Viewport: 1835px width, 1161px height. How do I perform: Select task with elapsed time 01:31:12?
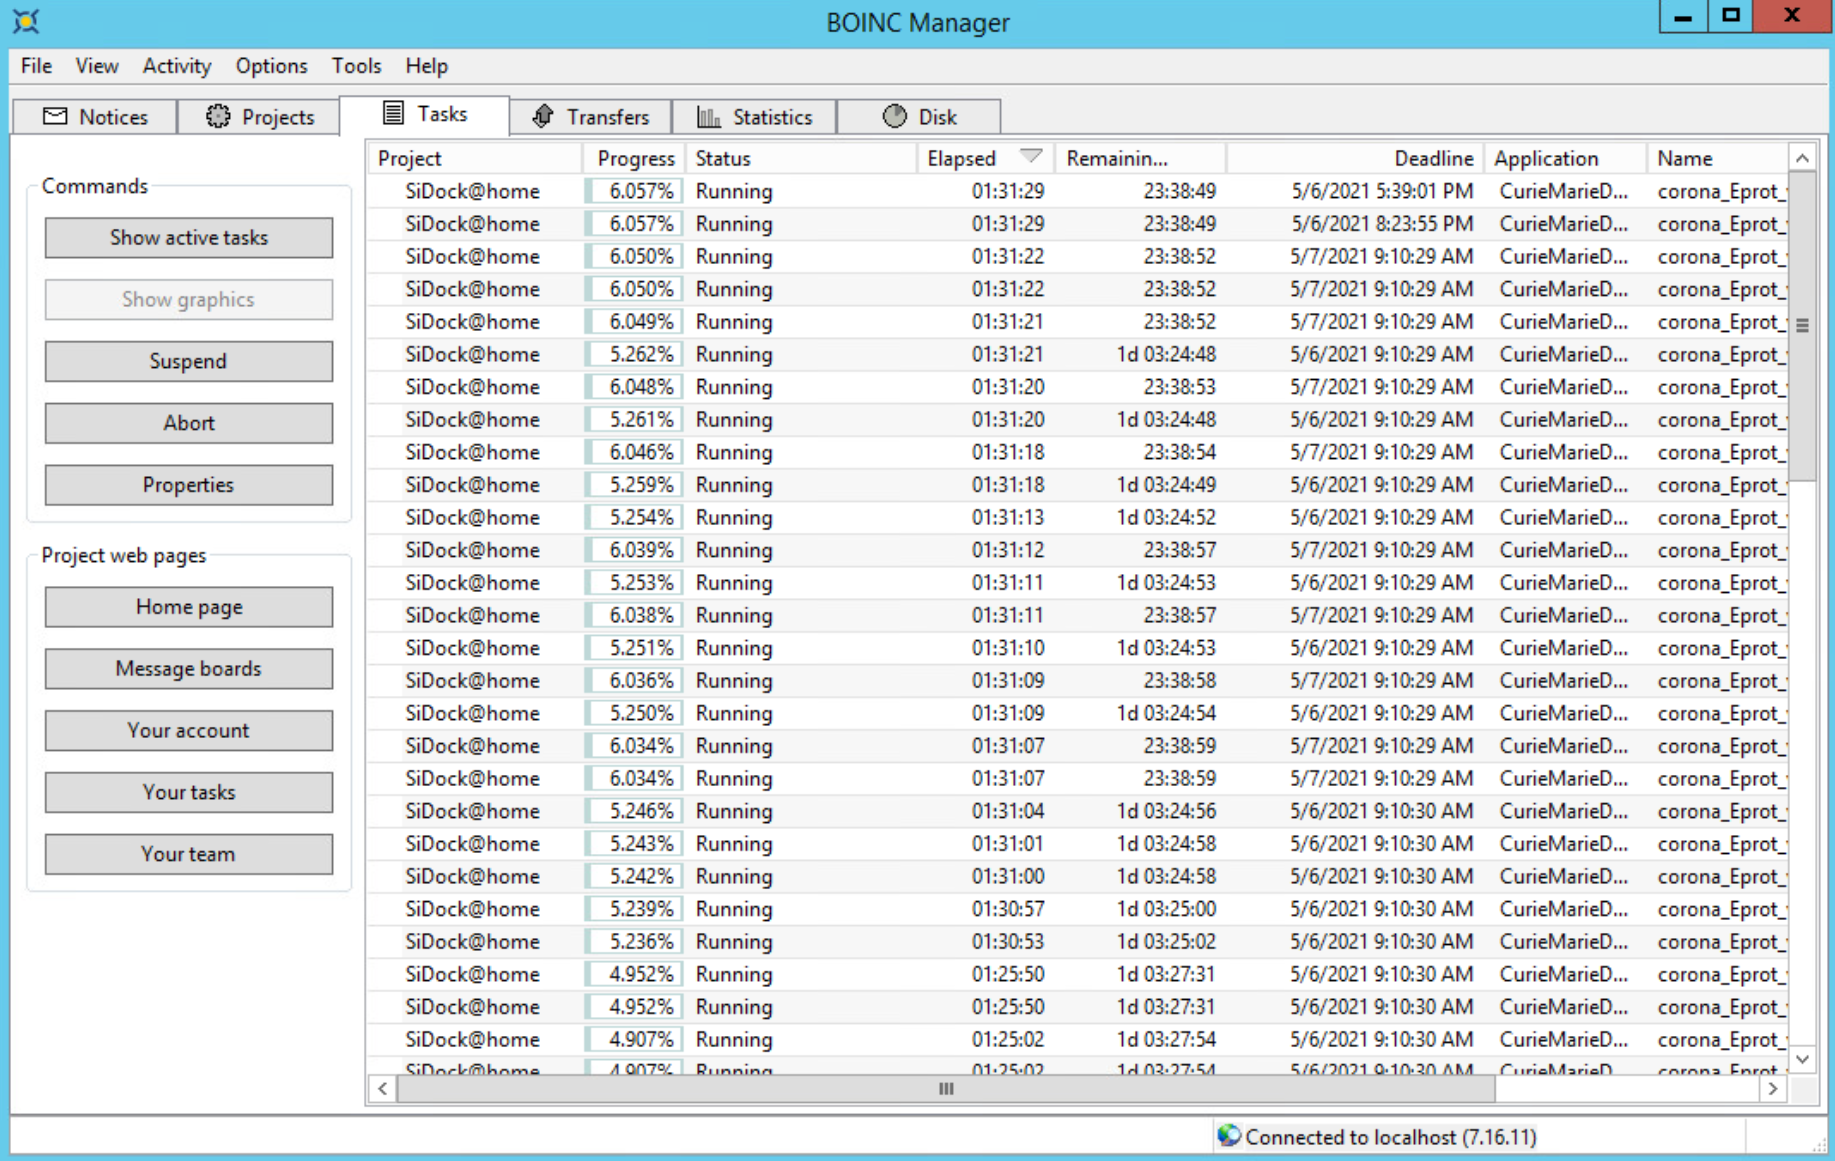click(1078, 550)
